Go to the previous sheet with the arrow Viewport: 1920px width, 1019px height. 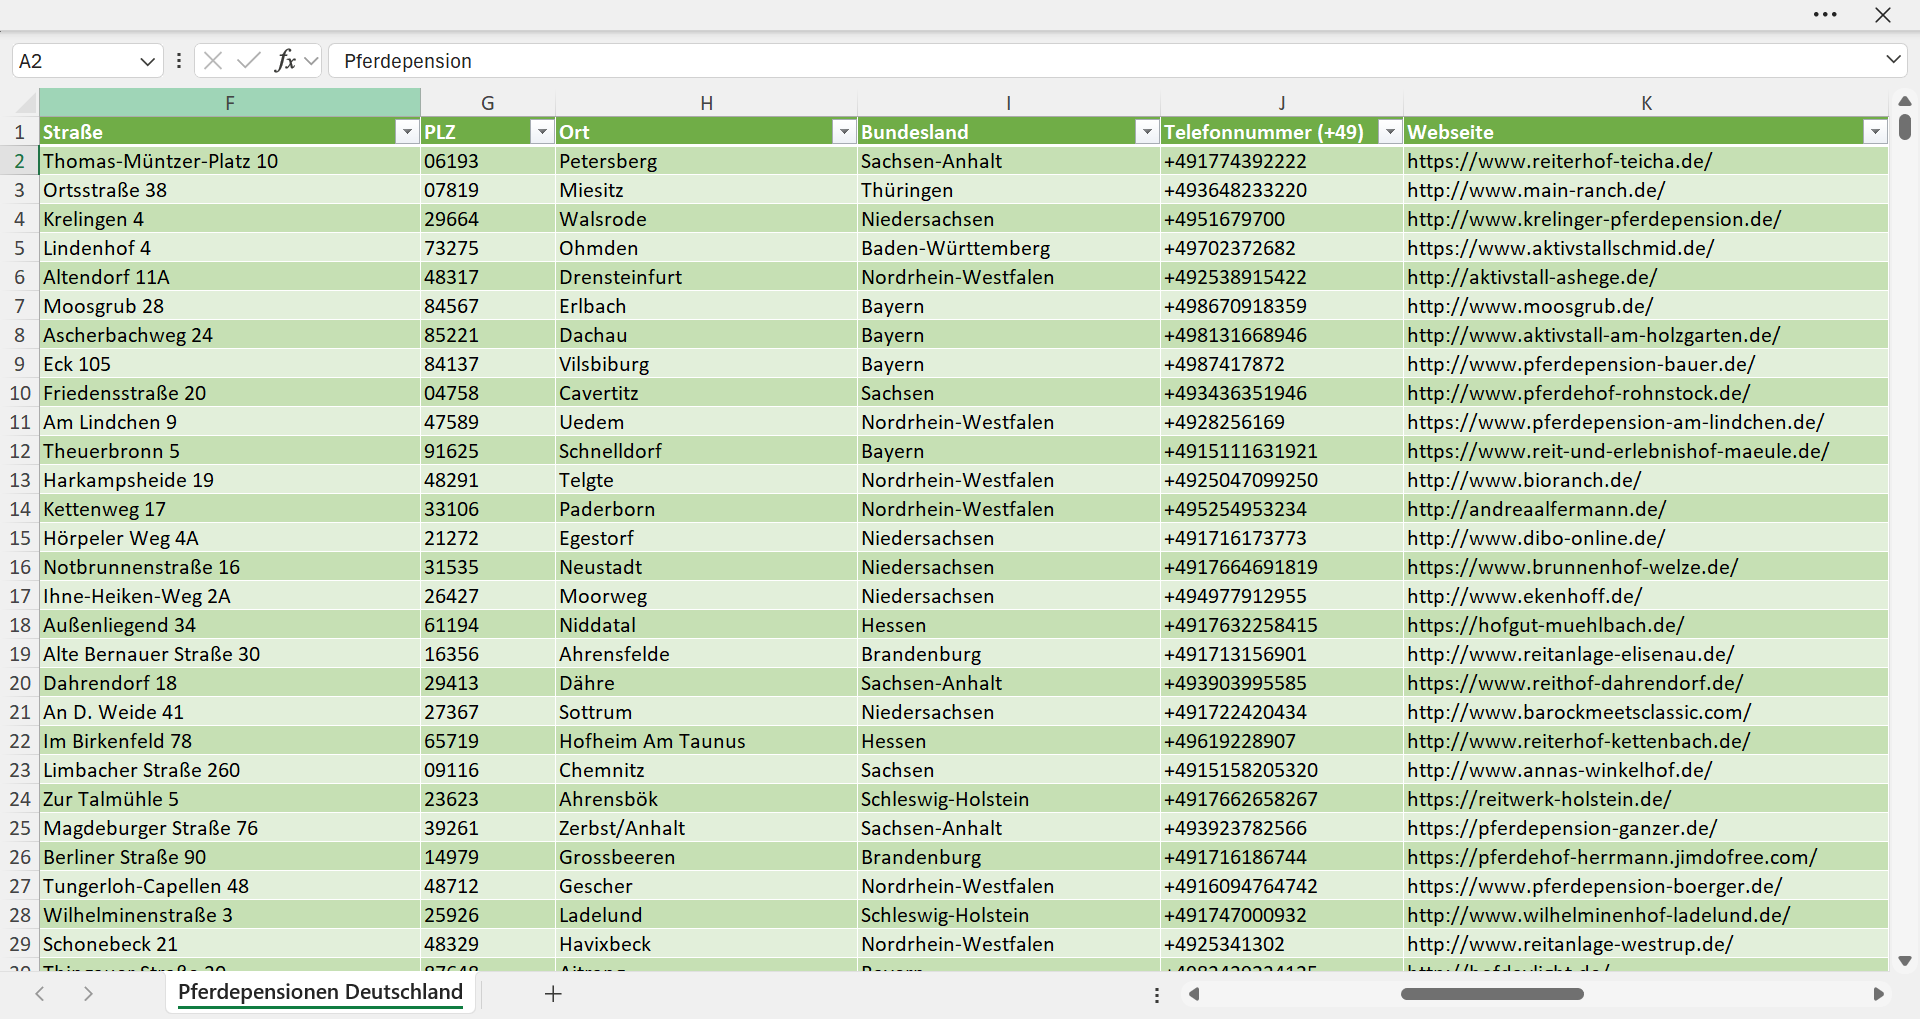(x=40, y=993)
